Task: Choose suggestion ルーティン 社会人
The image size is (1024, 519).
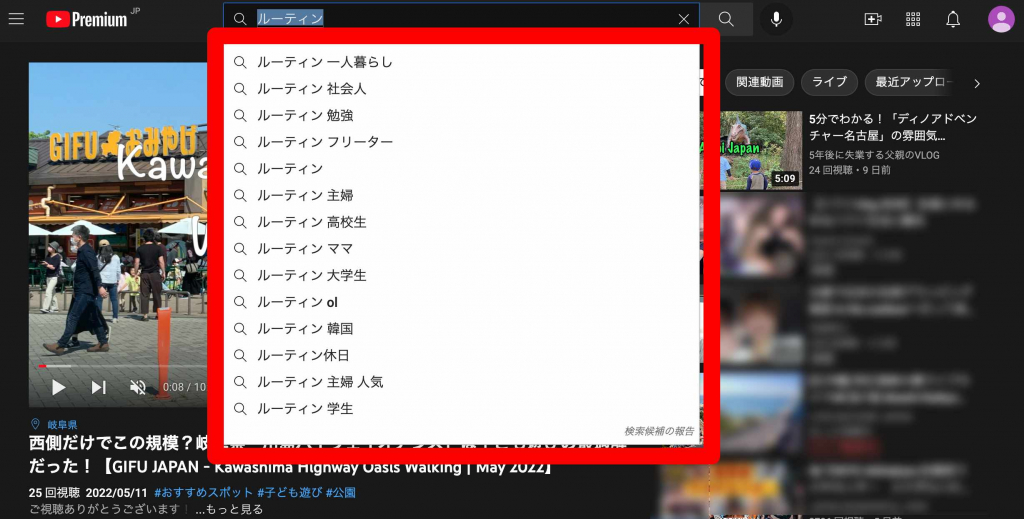Action: 311,89
